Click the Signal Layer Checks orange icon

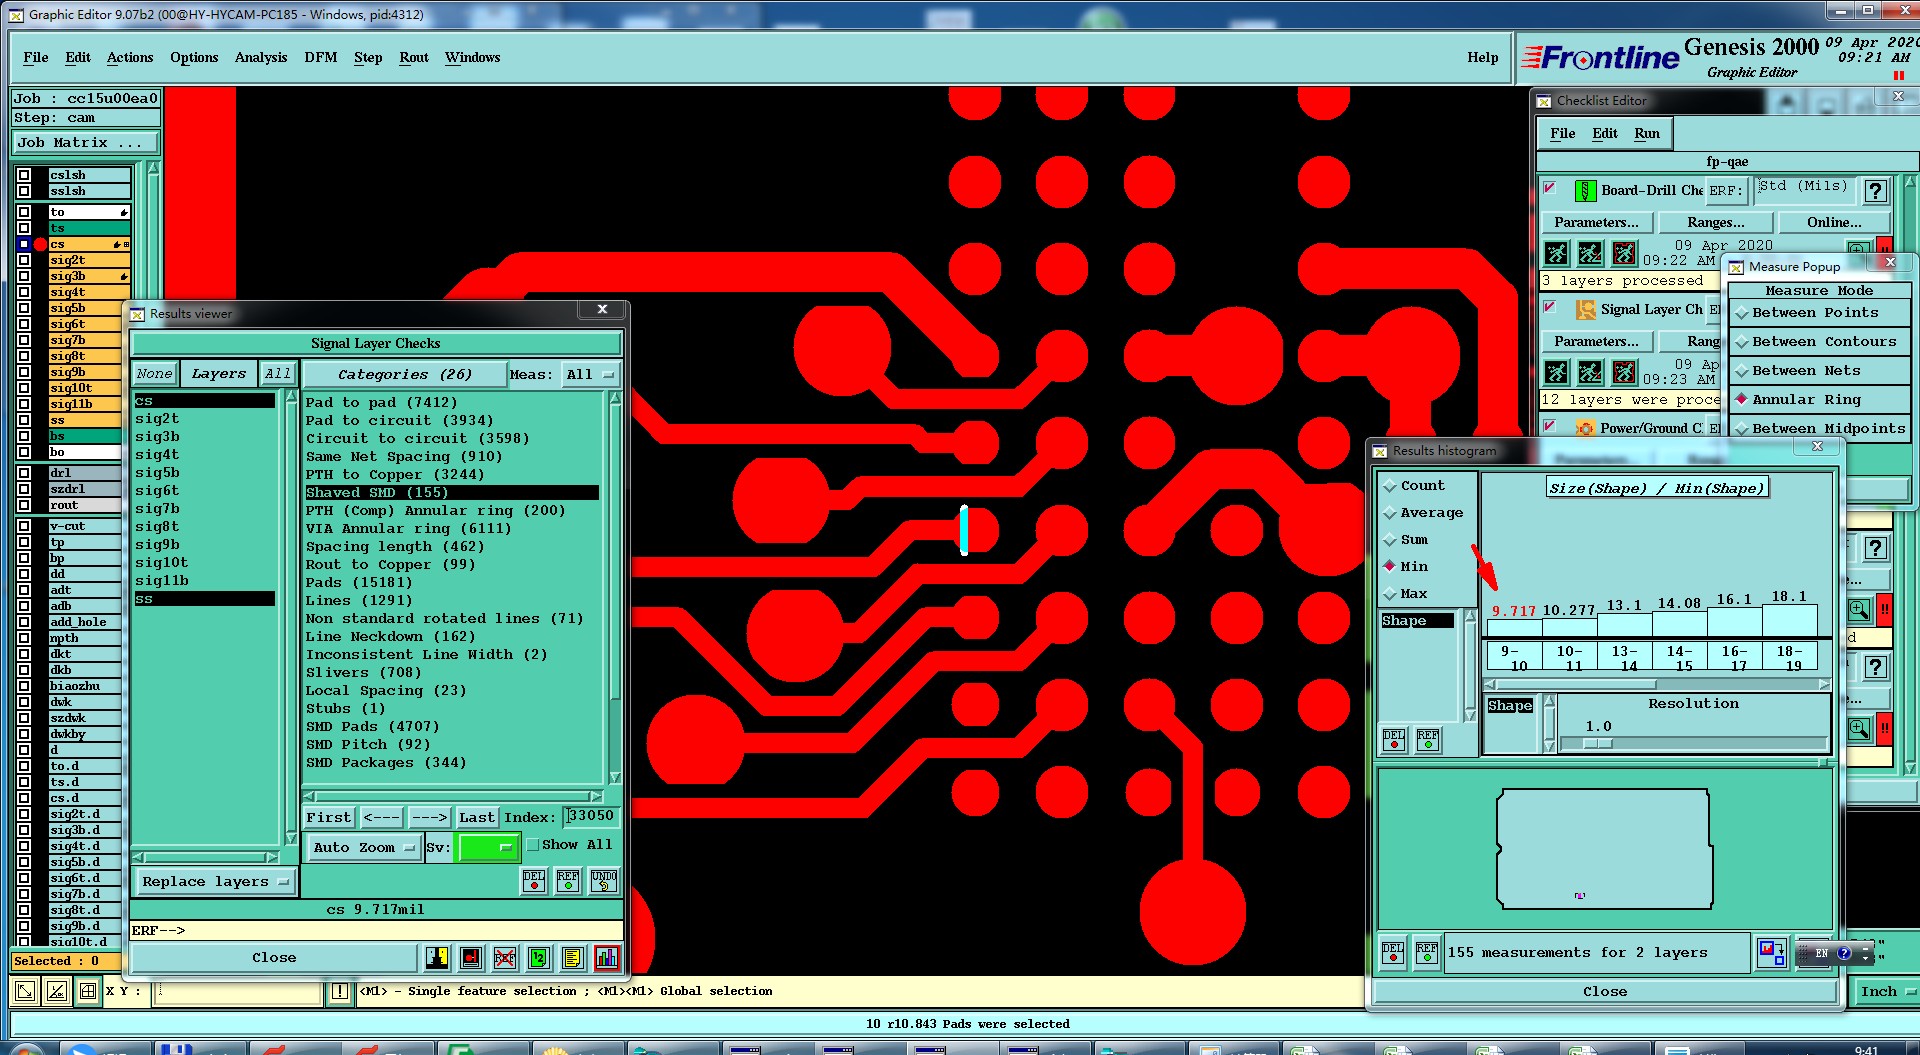point(1586,310)
